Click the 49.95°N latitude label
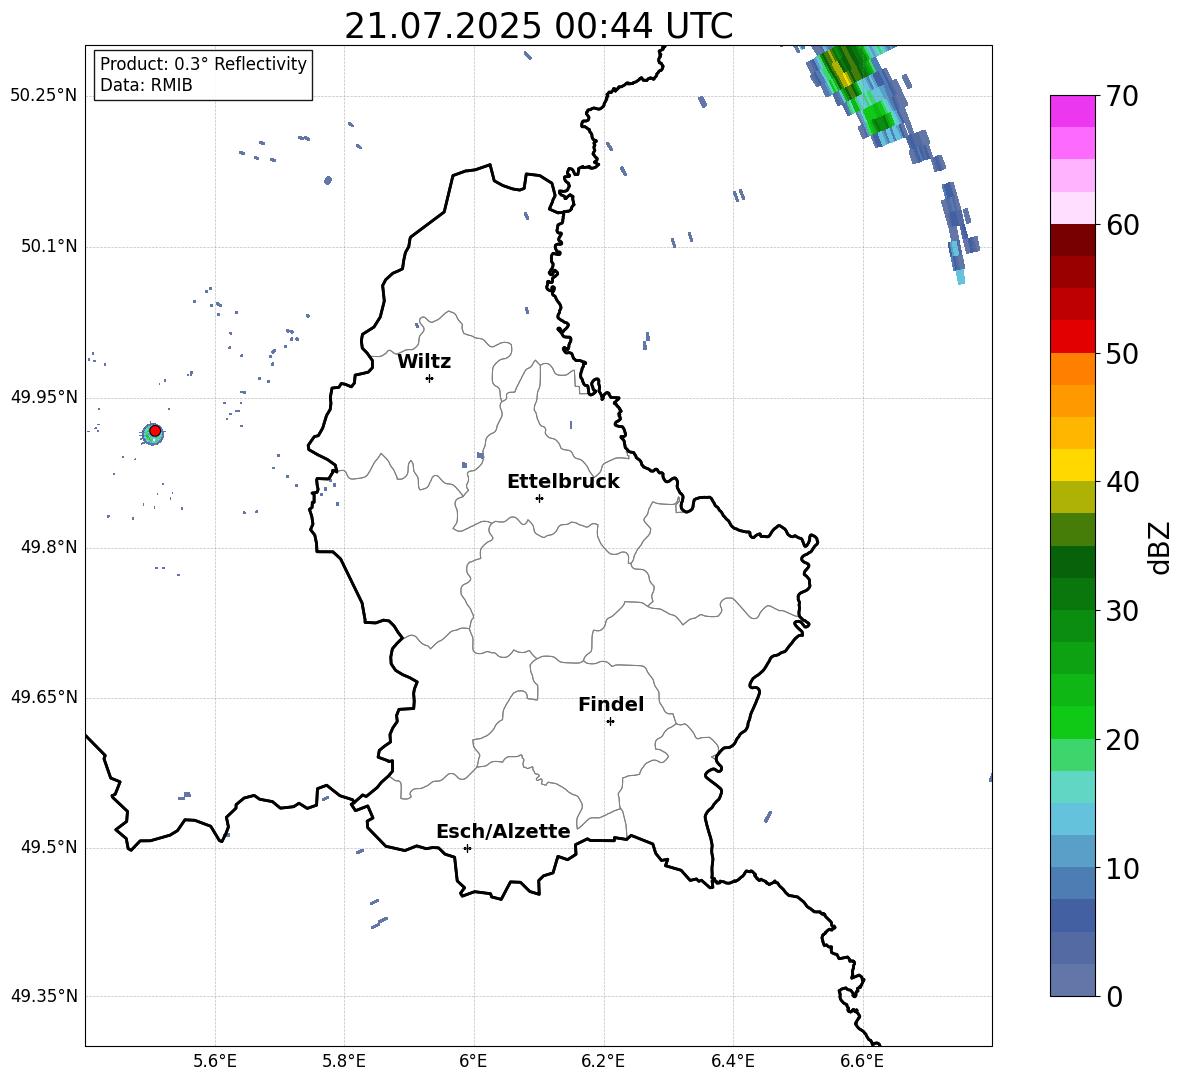The width and height of the screenshot is (1184, 1081). (44, 397)
